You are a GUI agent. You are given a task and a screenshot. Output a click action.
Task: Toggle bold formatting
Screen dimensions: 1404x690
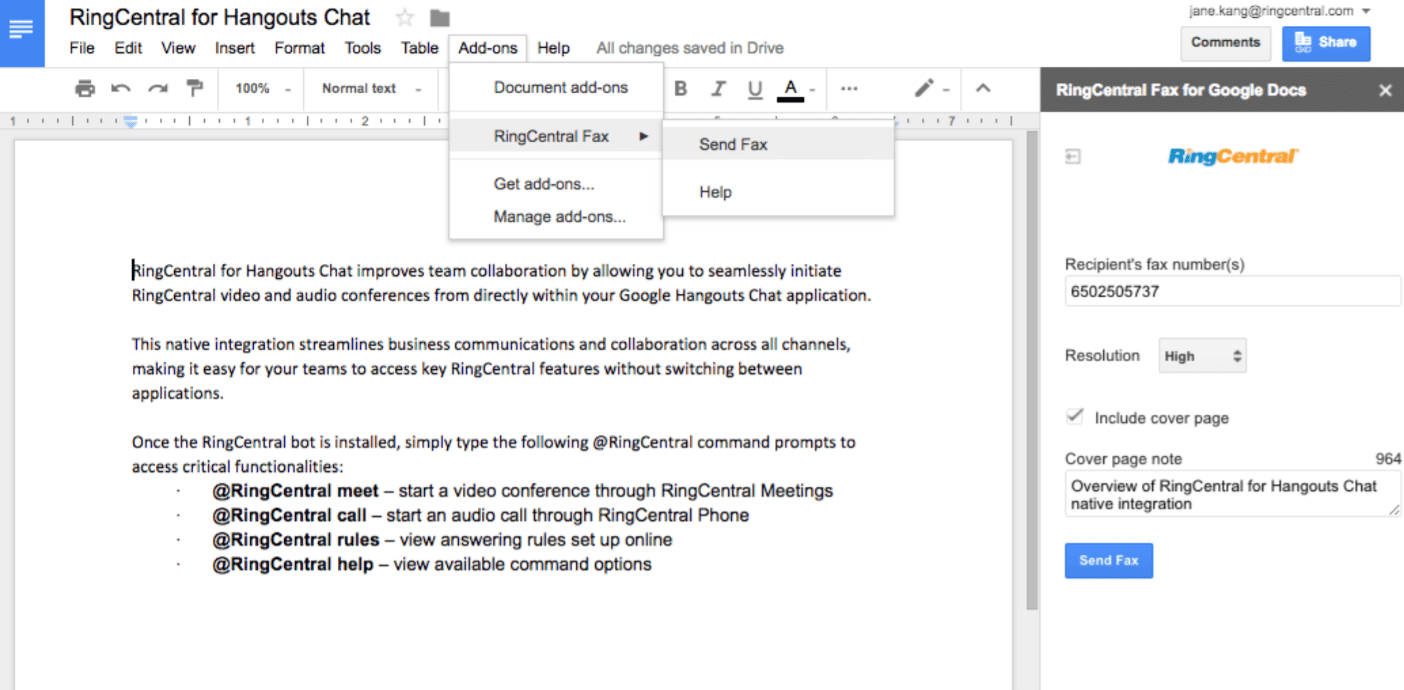[681, 89]
